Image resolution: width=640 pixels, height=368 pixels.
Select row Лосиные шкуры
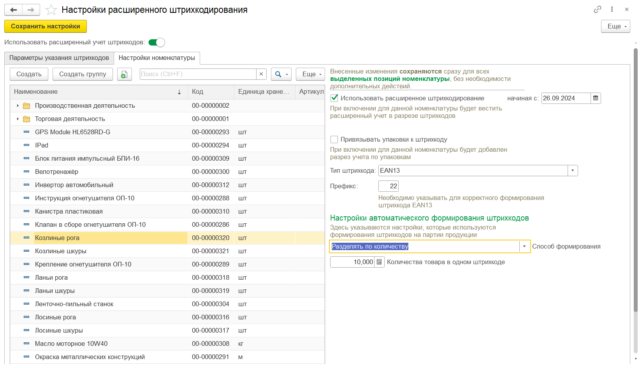click(167, 330)
